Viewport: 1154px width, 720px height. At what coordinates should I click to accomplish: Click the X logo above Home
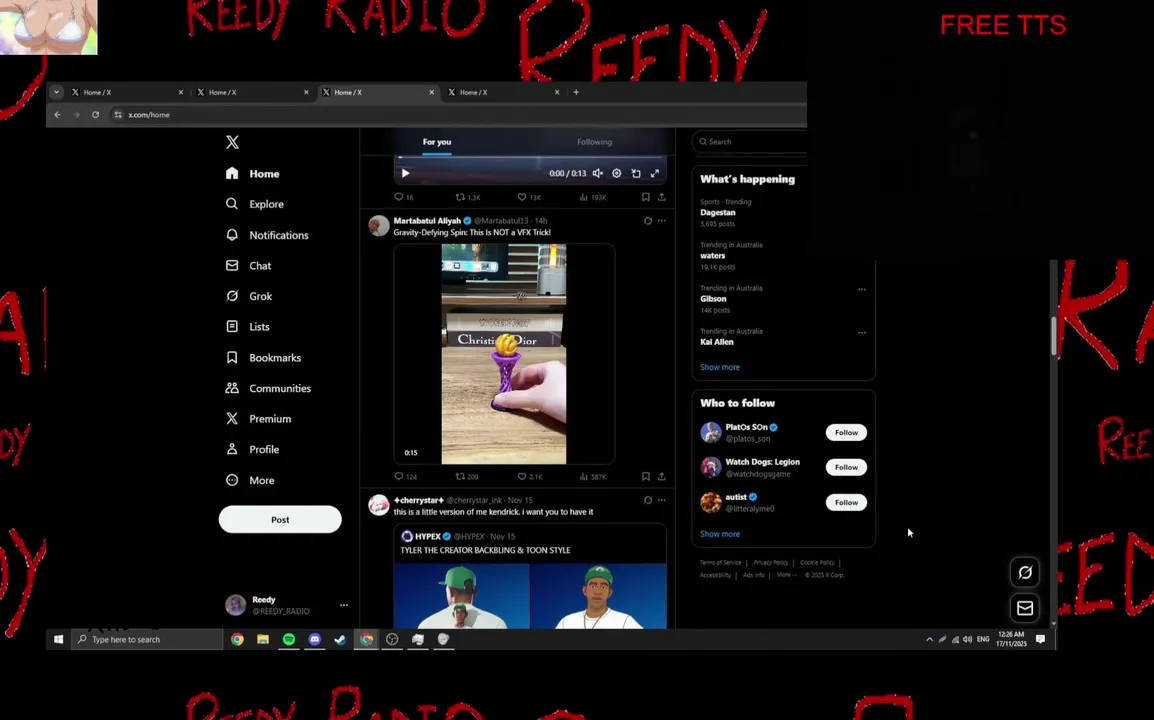(x=233, y=142)
